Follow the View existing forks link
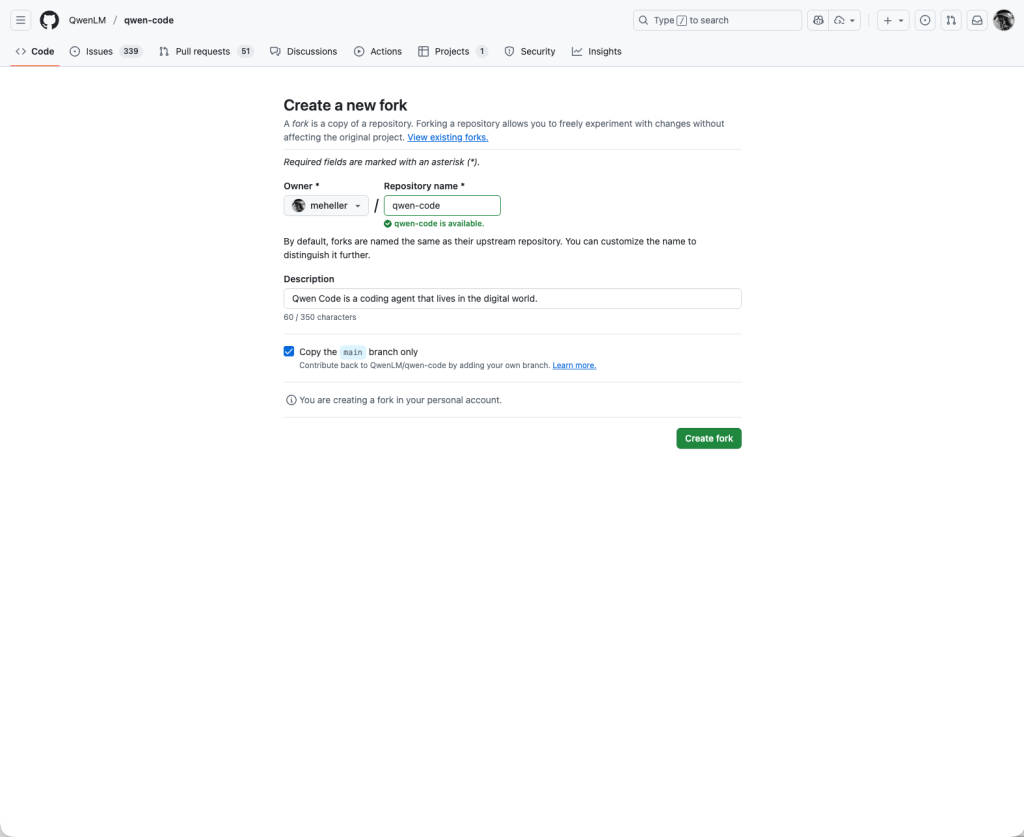Screen dimensions: 1024x837 click(x=447, y=137)
